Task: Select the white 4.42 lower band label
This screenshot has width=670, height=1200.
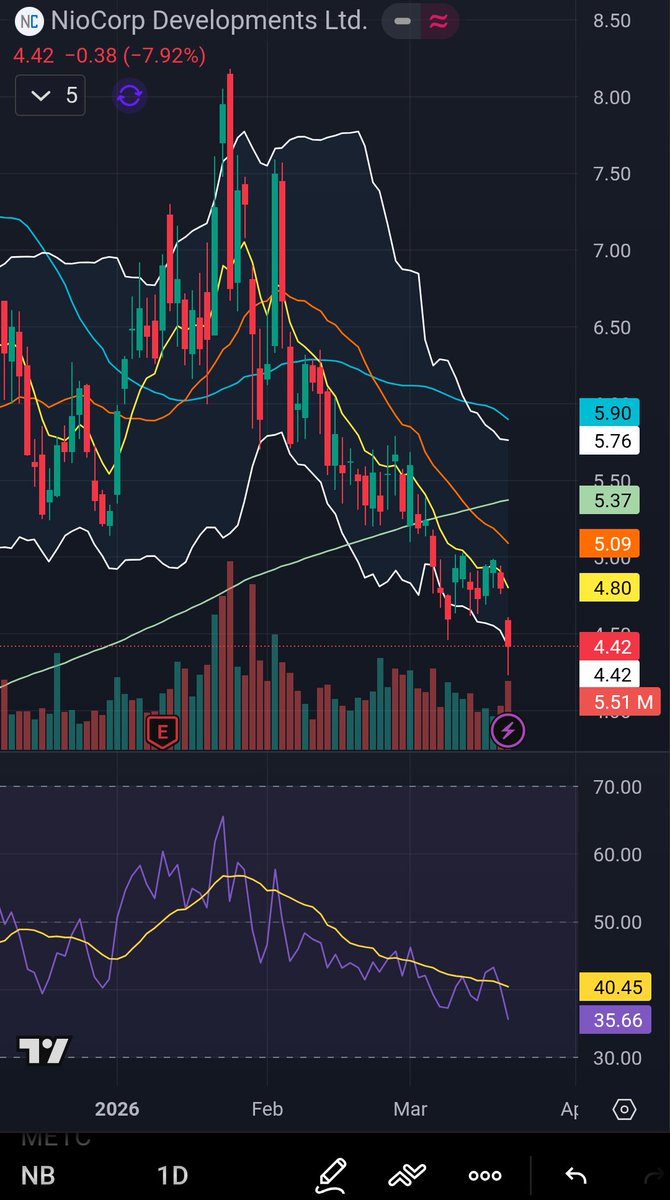Action: (x=610, y=675)
